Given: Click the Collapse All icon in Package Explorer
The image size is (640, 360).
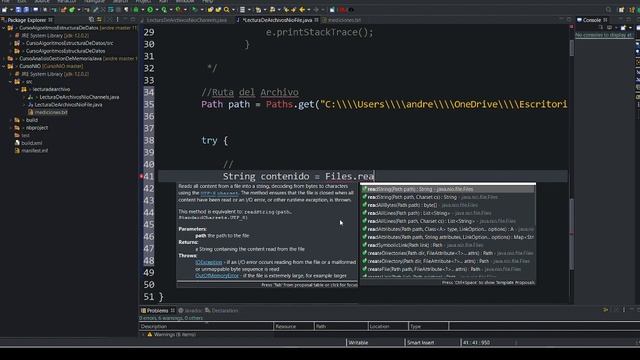Looking at the screenshot, I should [x=91, y=20].
